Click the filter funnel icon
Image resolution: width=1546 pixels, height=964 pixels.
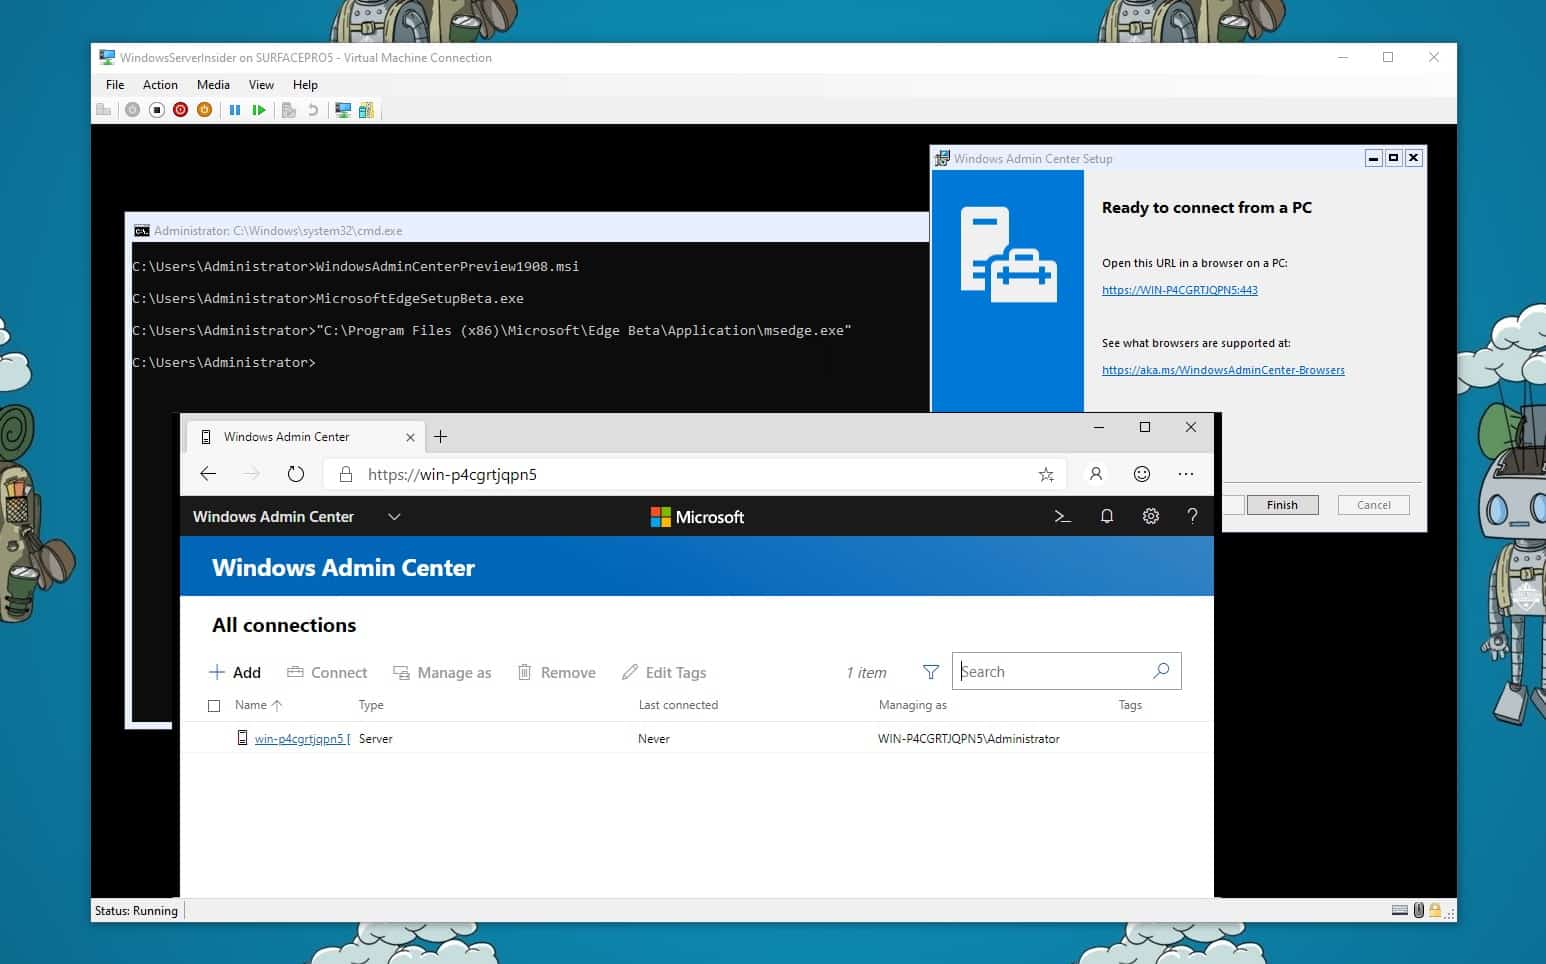pos(931,672)
